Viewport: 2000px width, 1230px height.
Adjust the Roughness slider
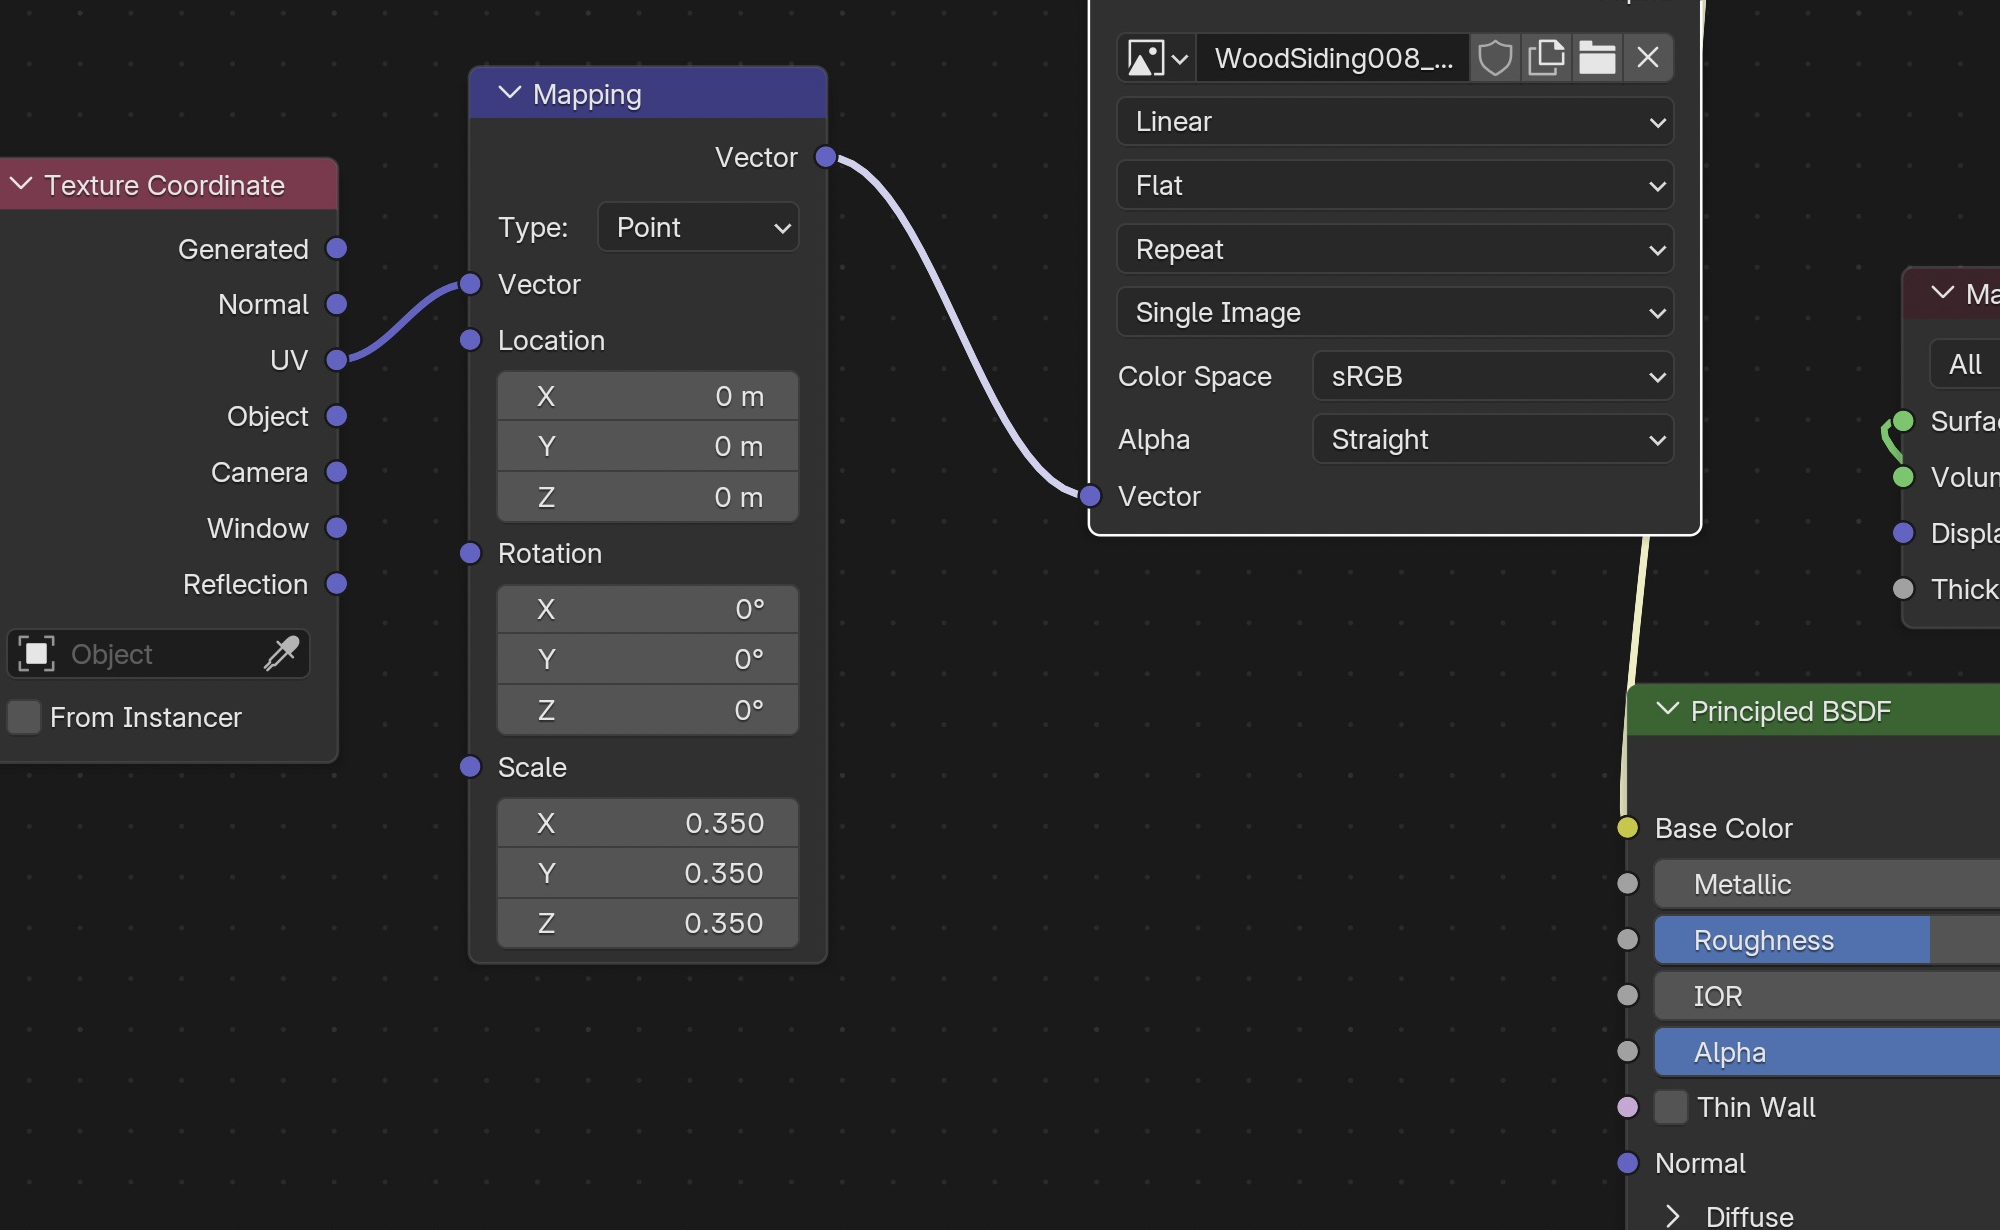pyautogui.click(x=1827, y=940)
